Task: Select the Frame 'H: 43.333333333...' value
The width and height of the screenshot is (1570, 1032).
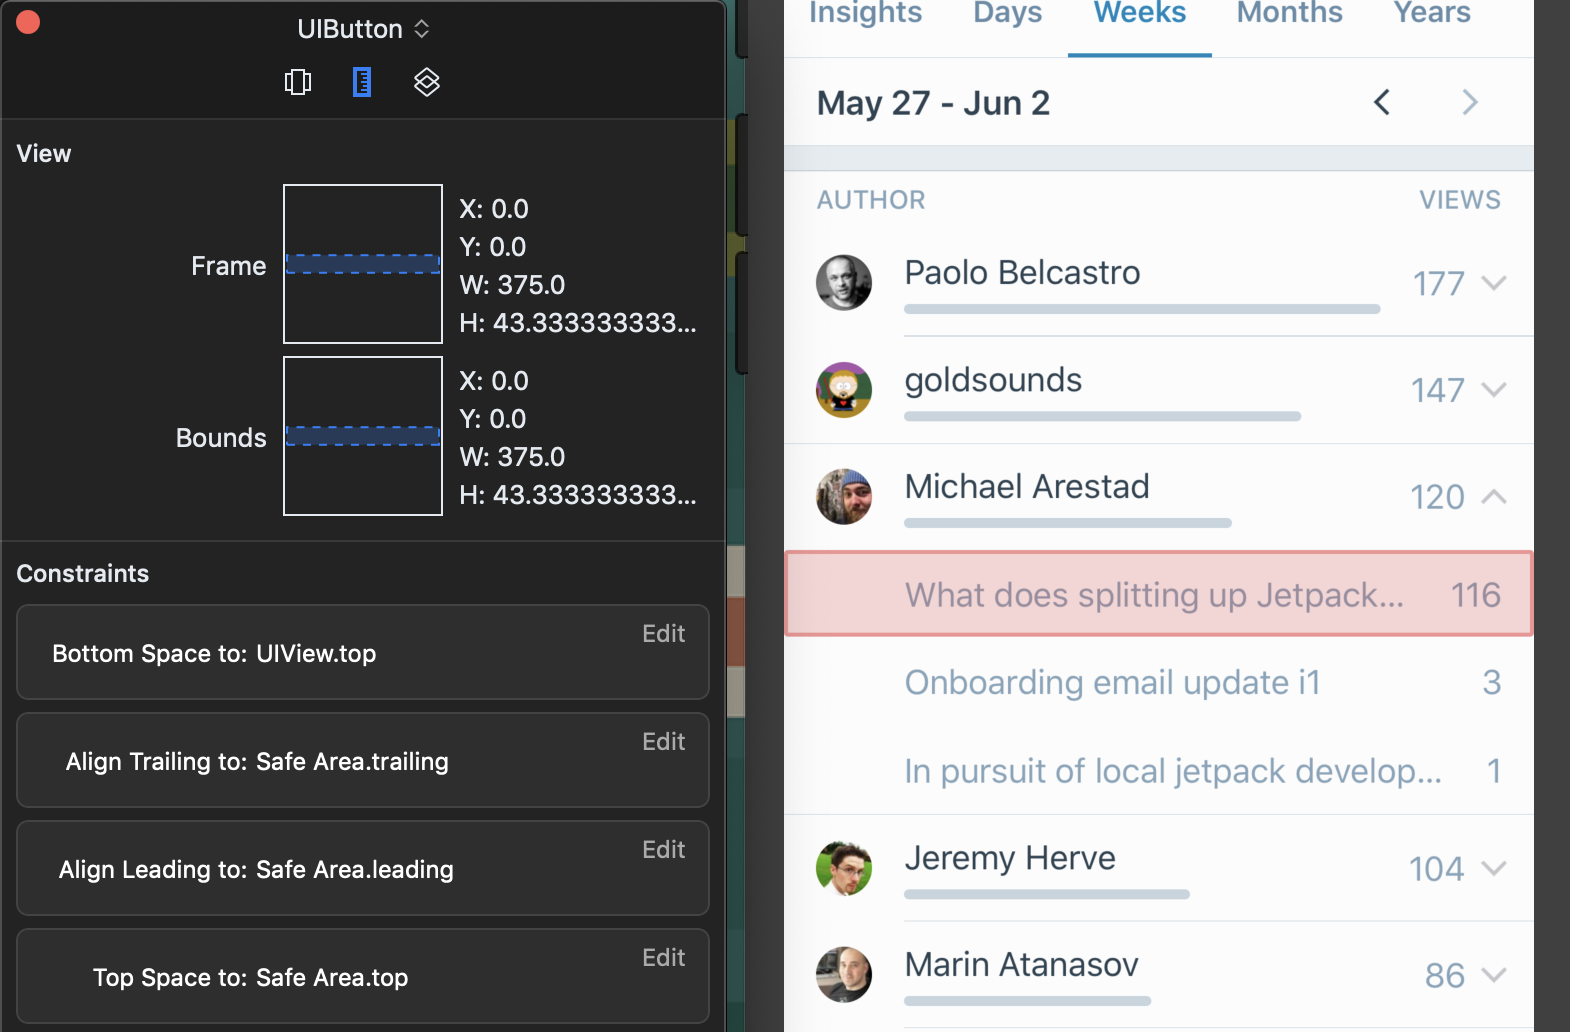Action: click(578, 323)
